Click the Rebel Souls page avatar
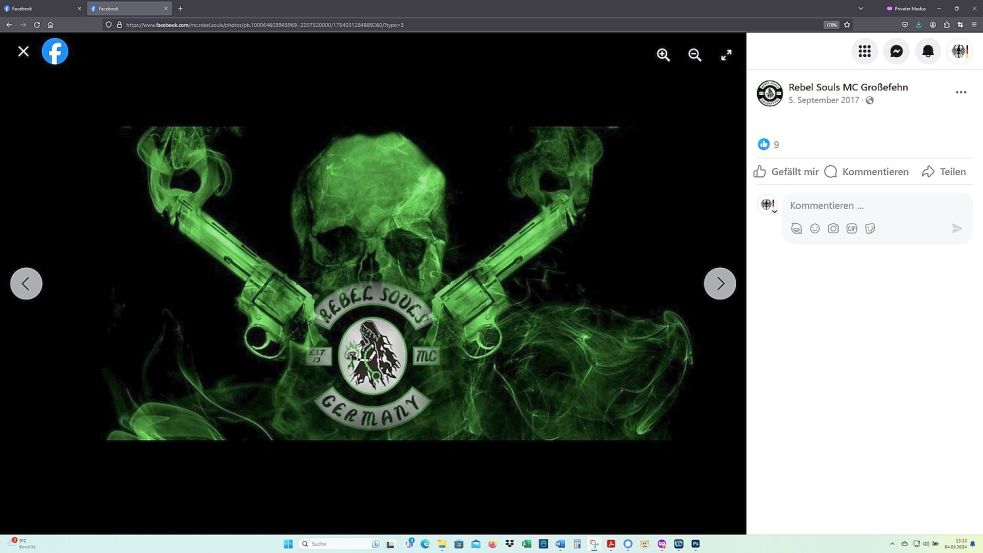This screenshot has height=553, width=983. [769, 93]
